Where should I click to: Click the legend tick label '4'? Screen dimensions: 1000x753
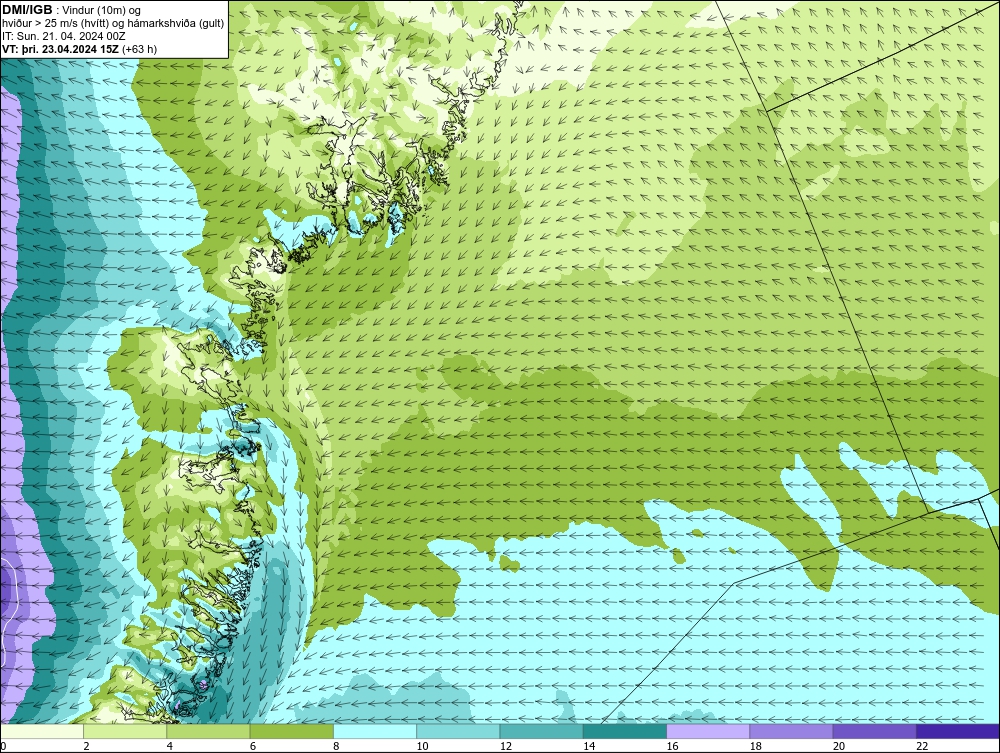point(170,746)
